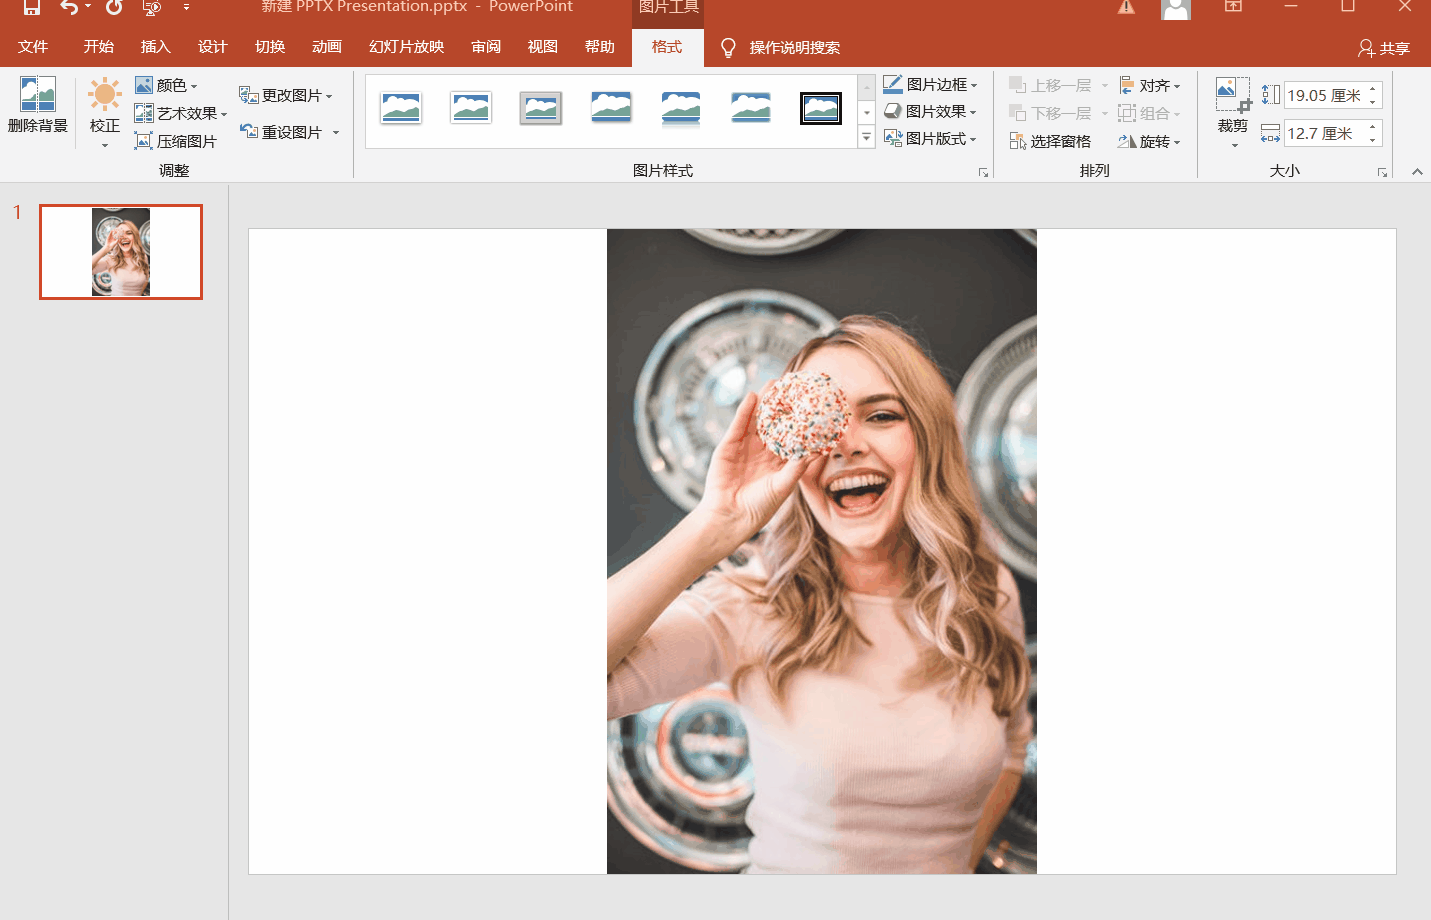
Task: Click the picture height field showing 19.05 厘米
Action: pos(1323,96)
